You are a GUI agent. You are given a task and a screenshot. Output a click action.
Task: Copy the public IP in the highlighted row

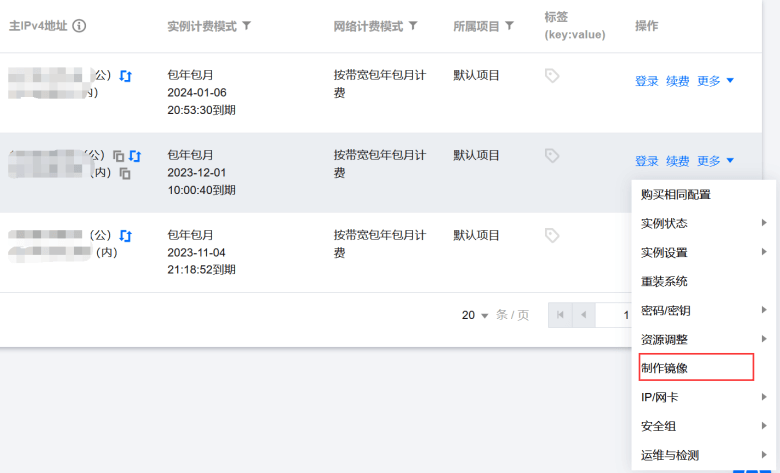point(118,156)
